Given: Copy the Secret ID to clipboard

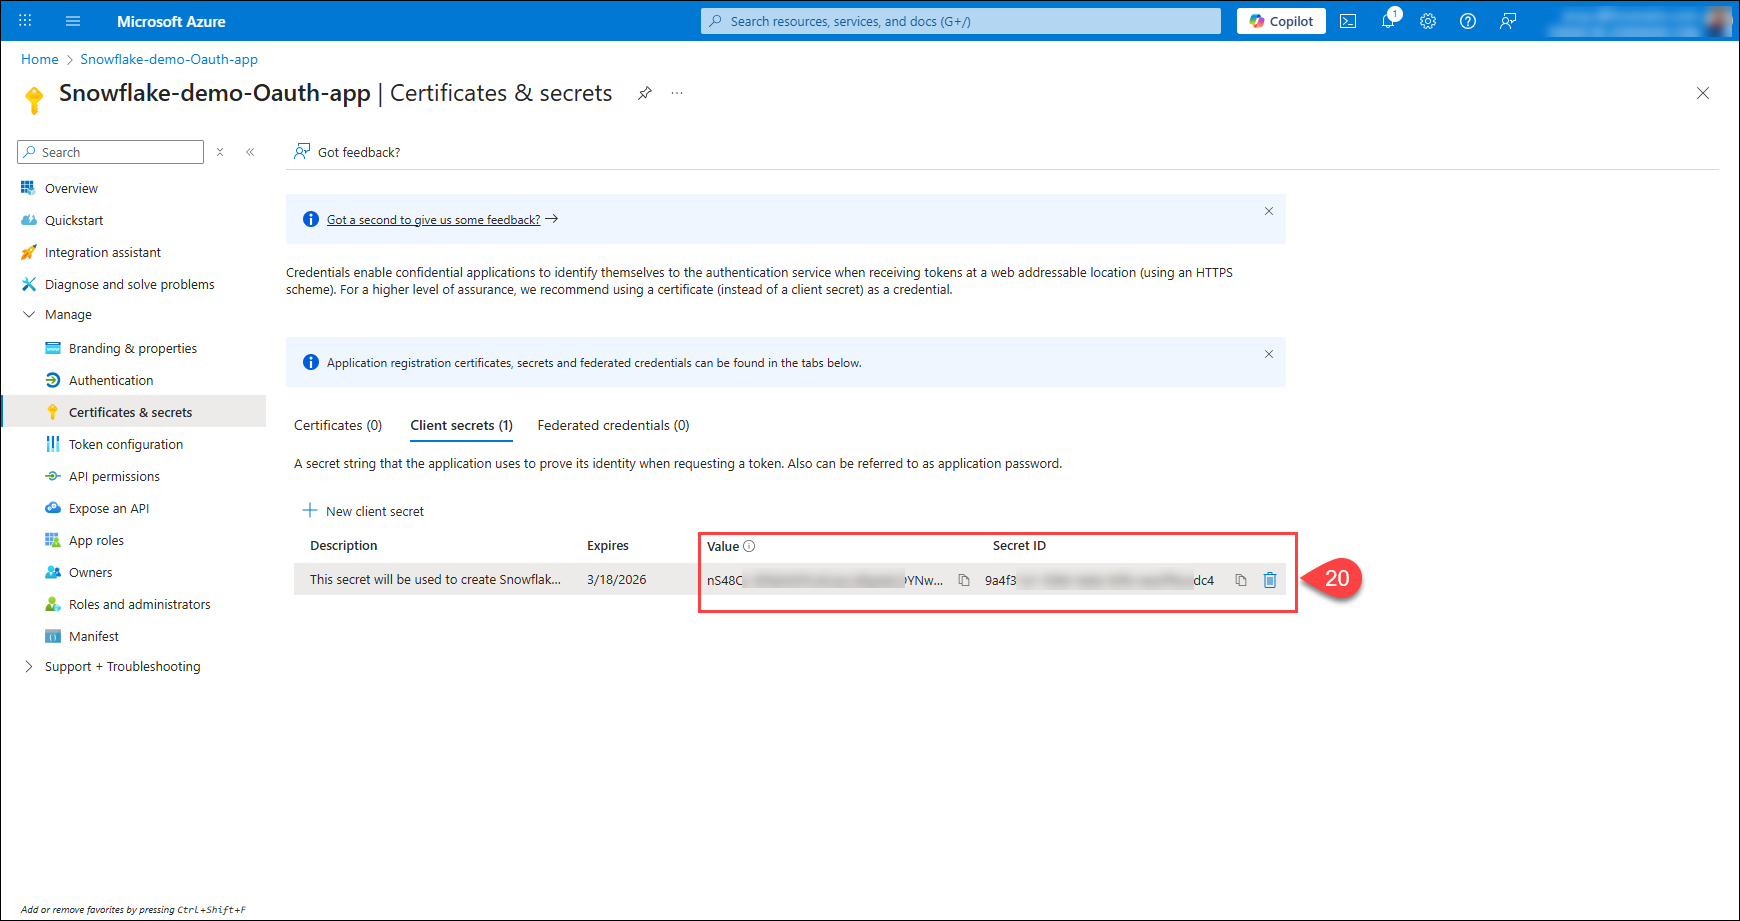Looking at the screenshot, I should (x=1241, y=580).
